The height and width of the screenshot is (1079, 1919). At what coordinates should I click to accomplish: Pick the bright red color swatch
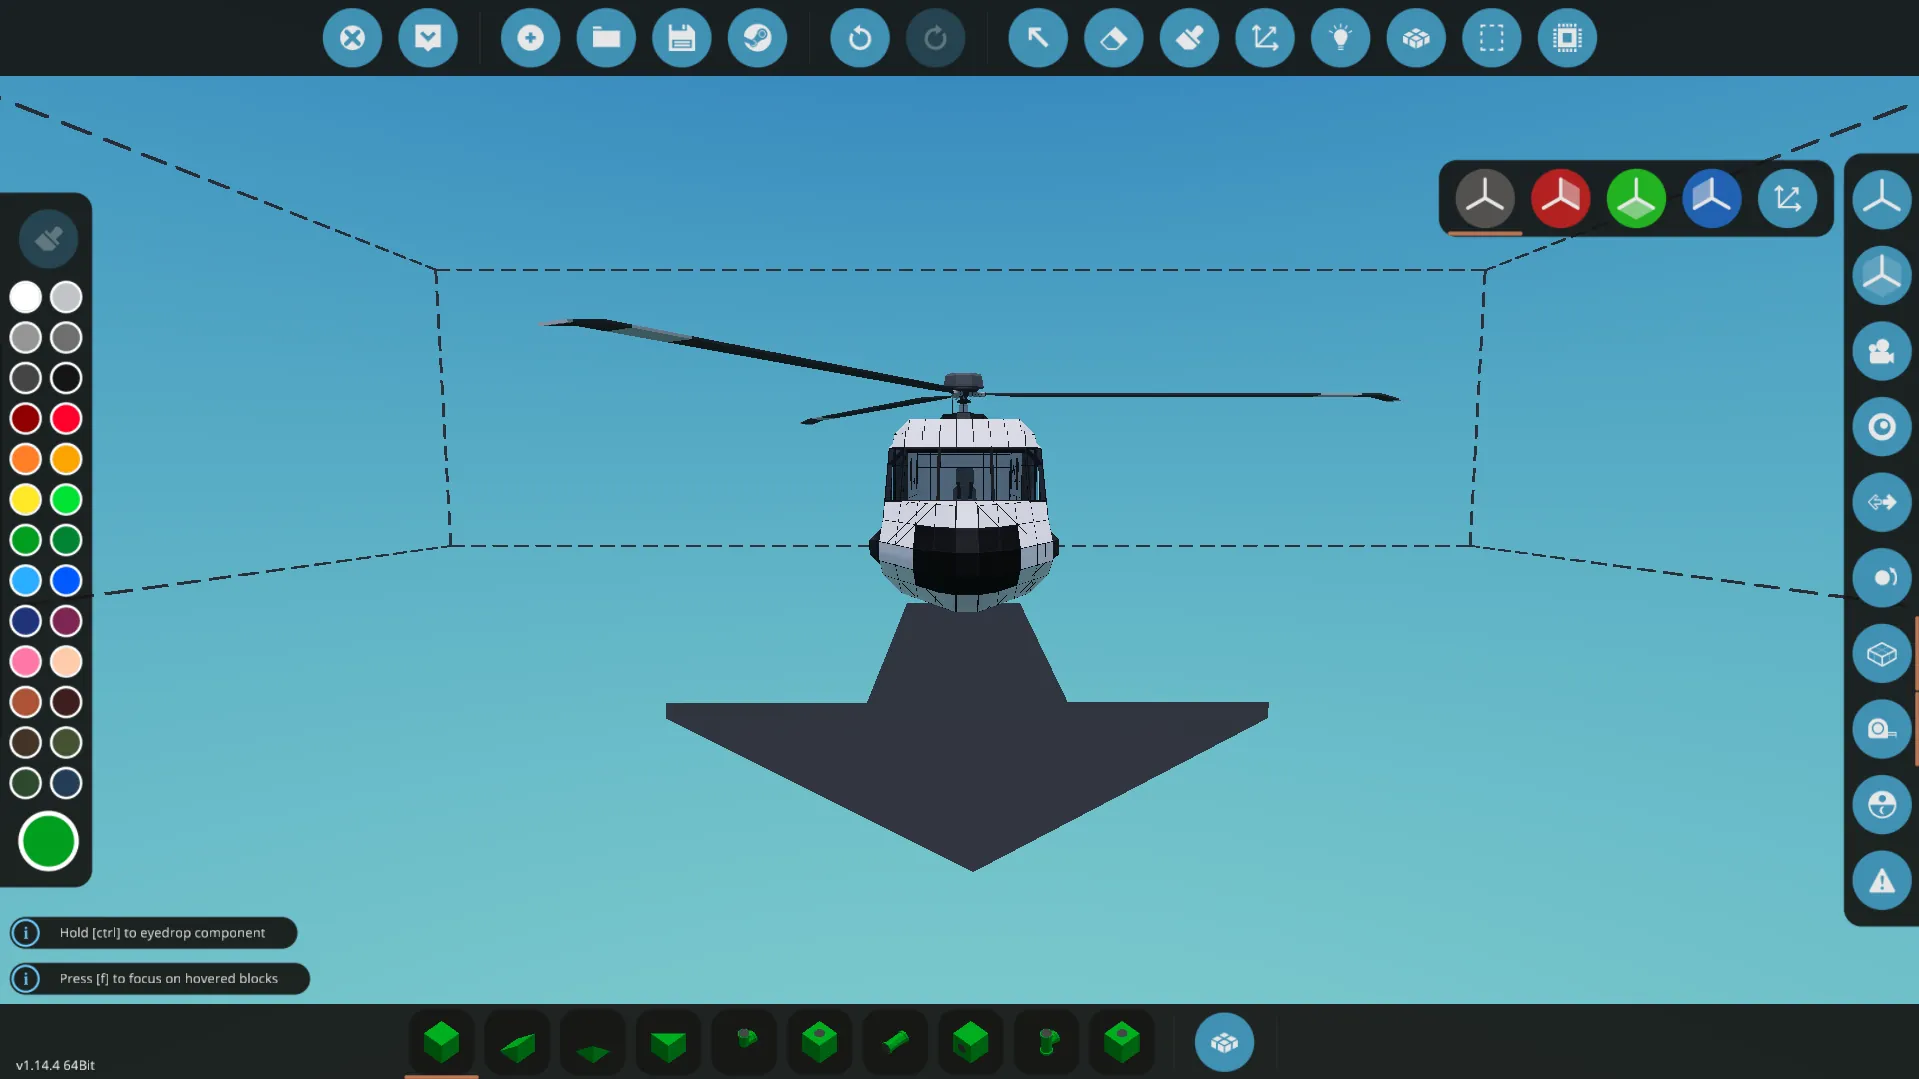[x=66, y=418]
